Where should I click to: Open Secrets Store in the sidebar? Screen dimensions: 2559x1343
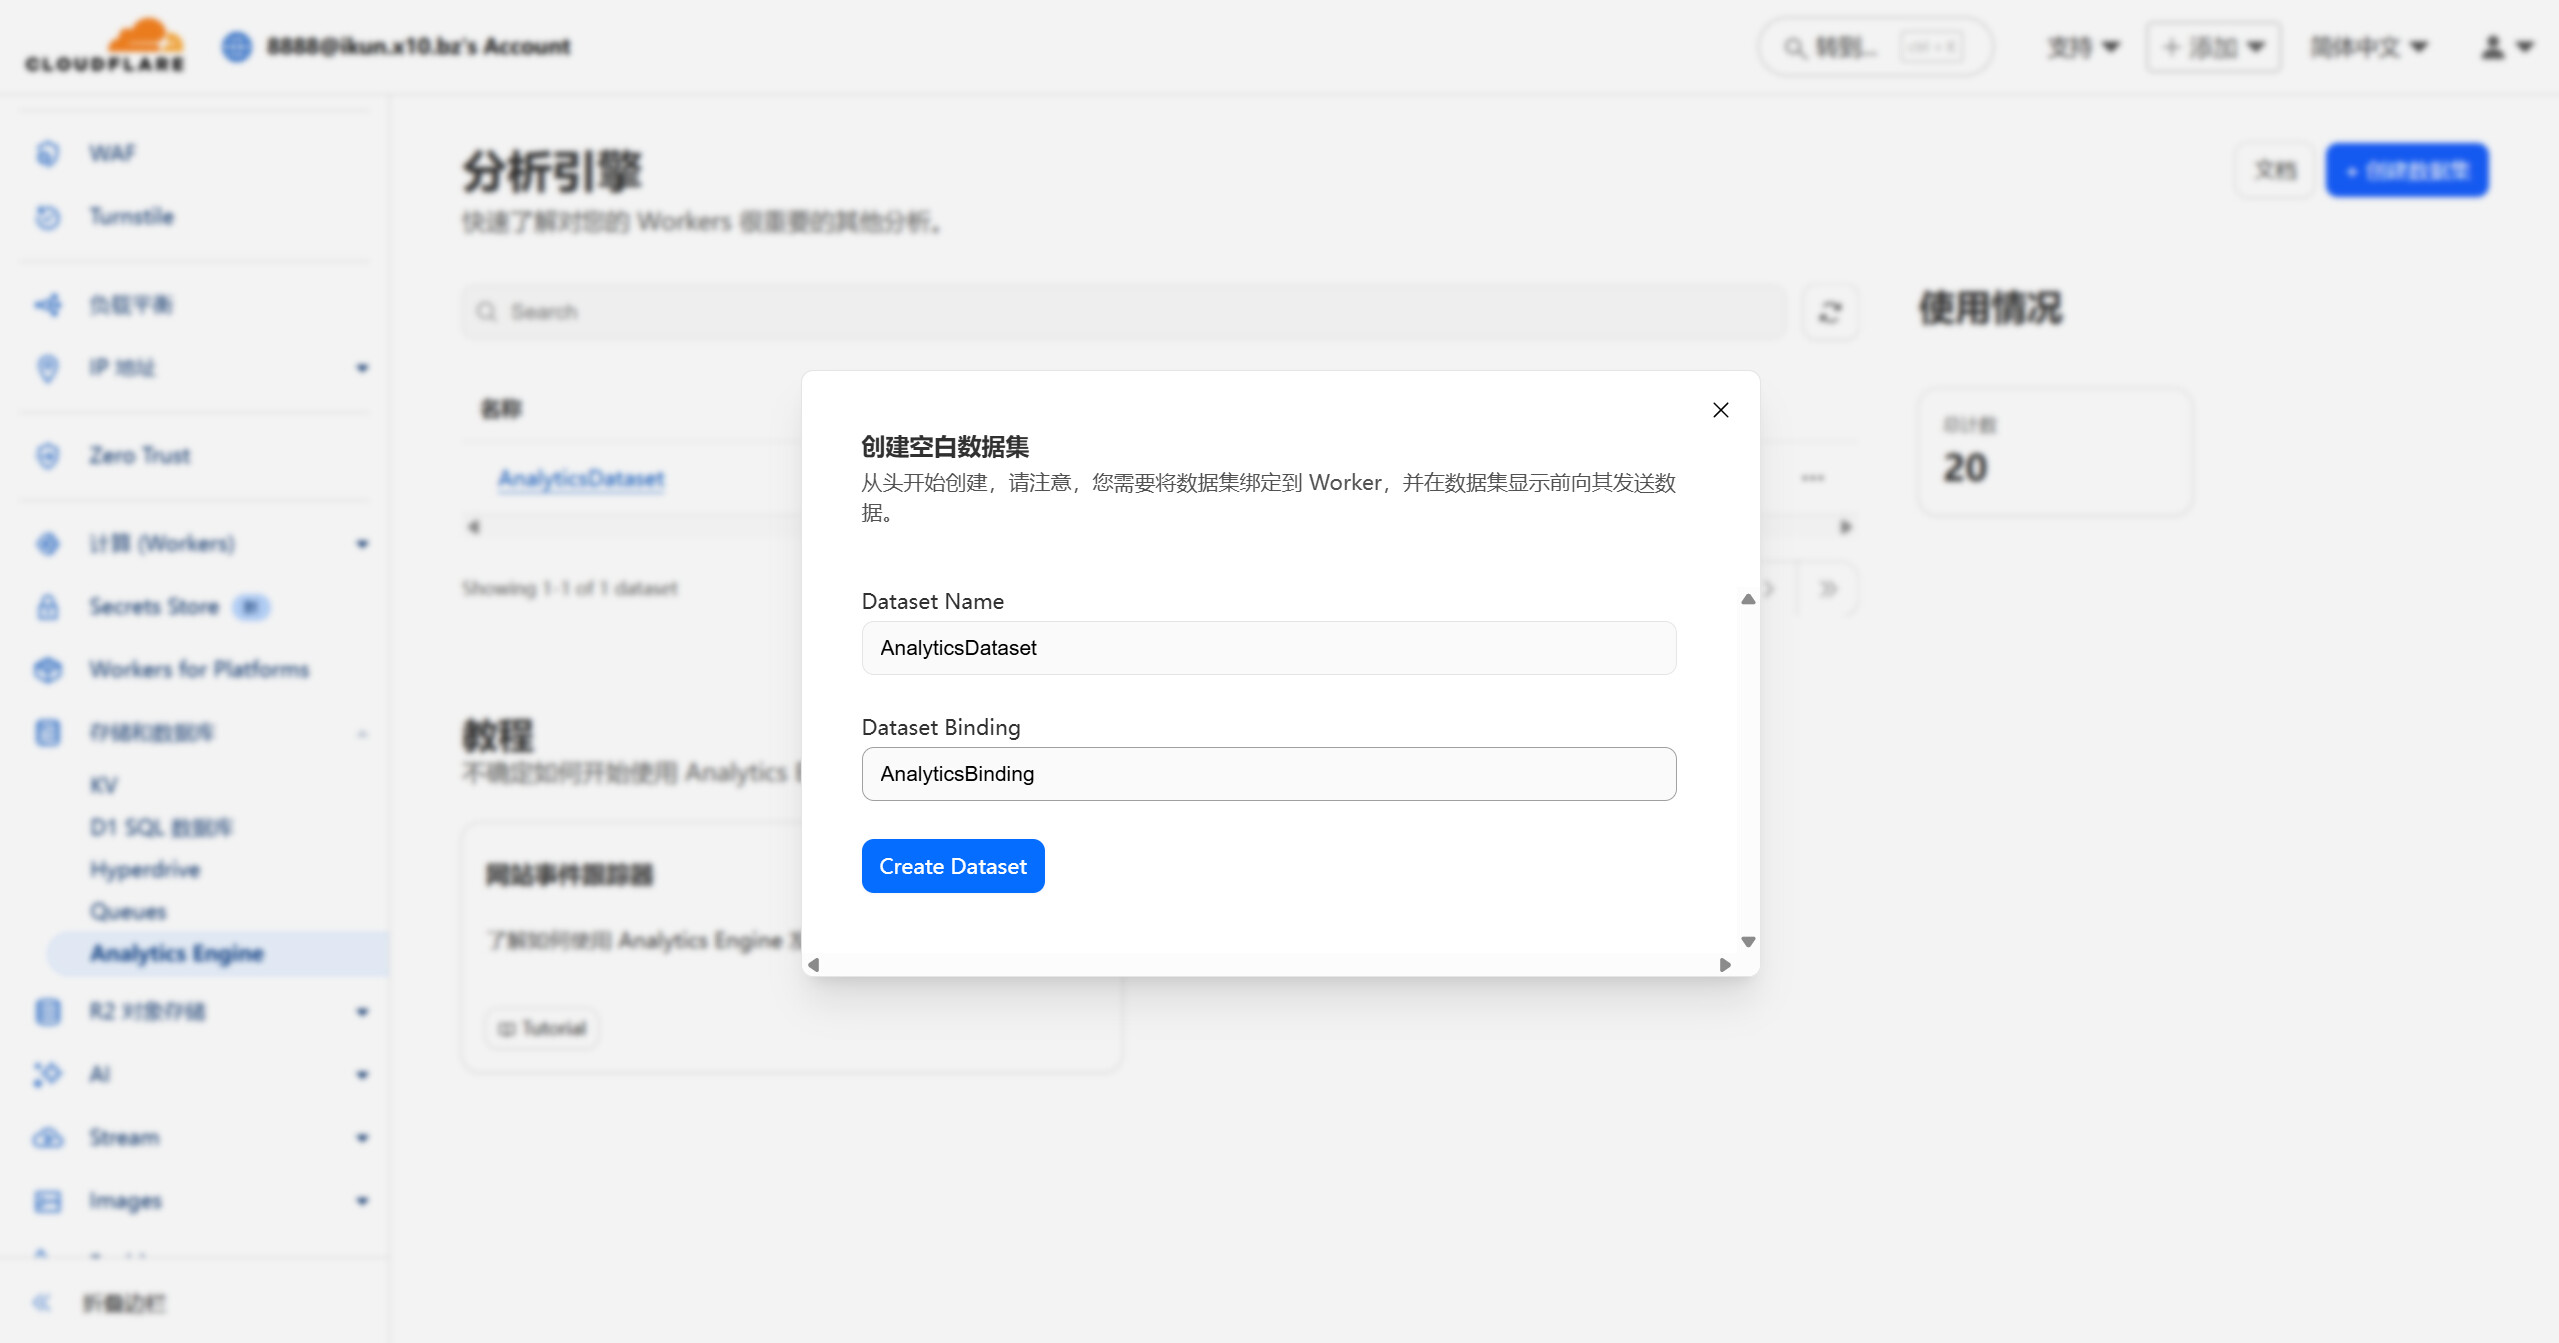[153, 606]
